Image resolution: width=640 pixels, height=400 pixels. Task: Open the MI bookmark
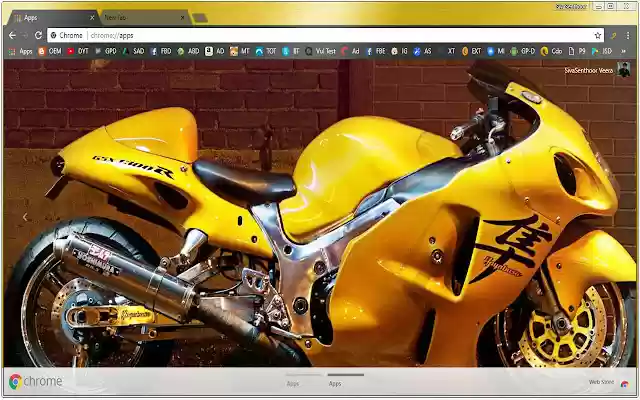pyautogui.click(x=496, y=51)
